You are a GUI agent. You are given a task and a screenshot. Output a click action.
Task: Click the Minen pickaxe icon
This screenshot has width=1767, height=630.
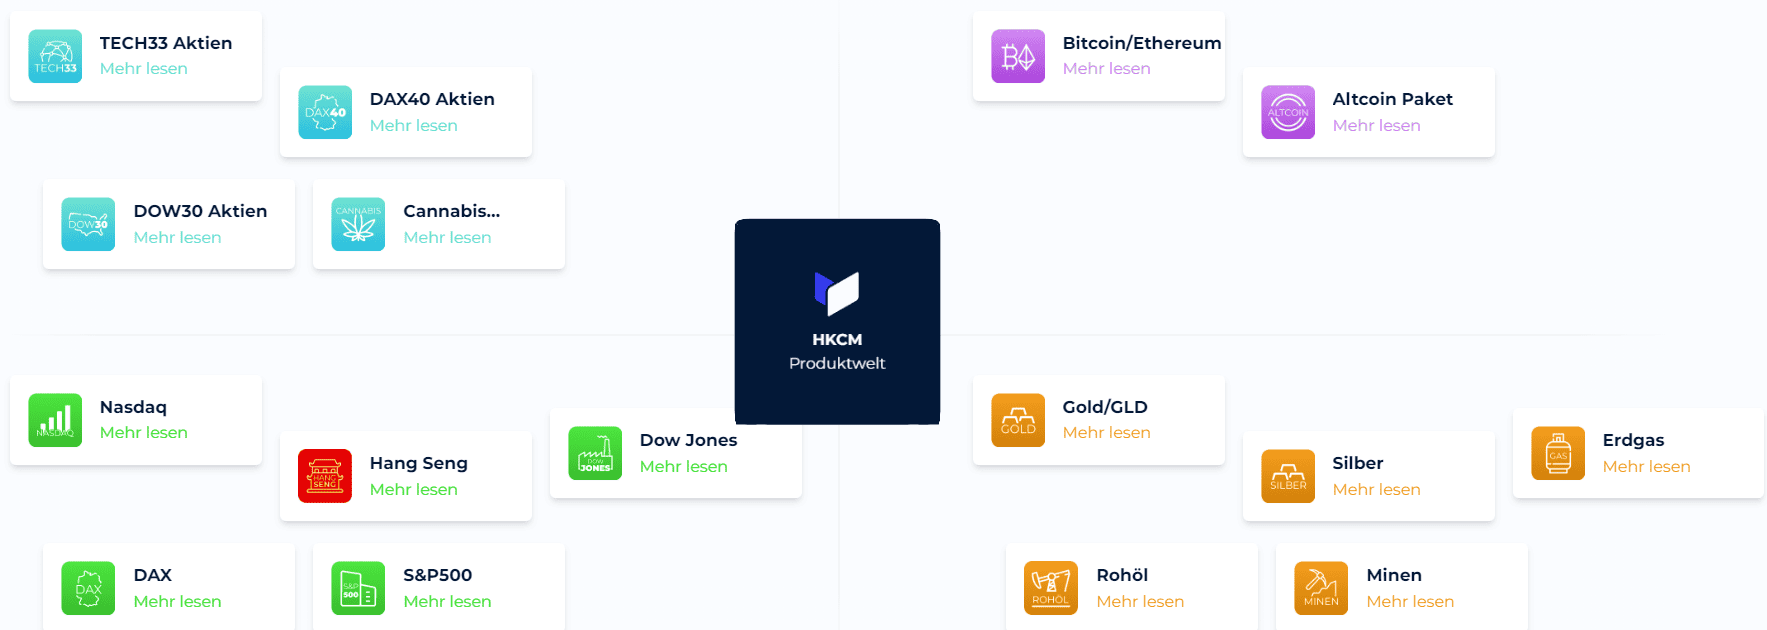[x=1321, y=588]
